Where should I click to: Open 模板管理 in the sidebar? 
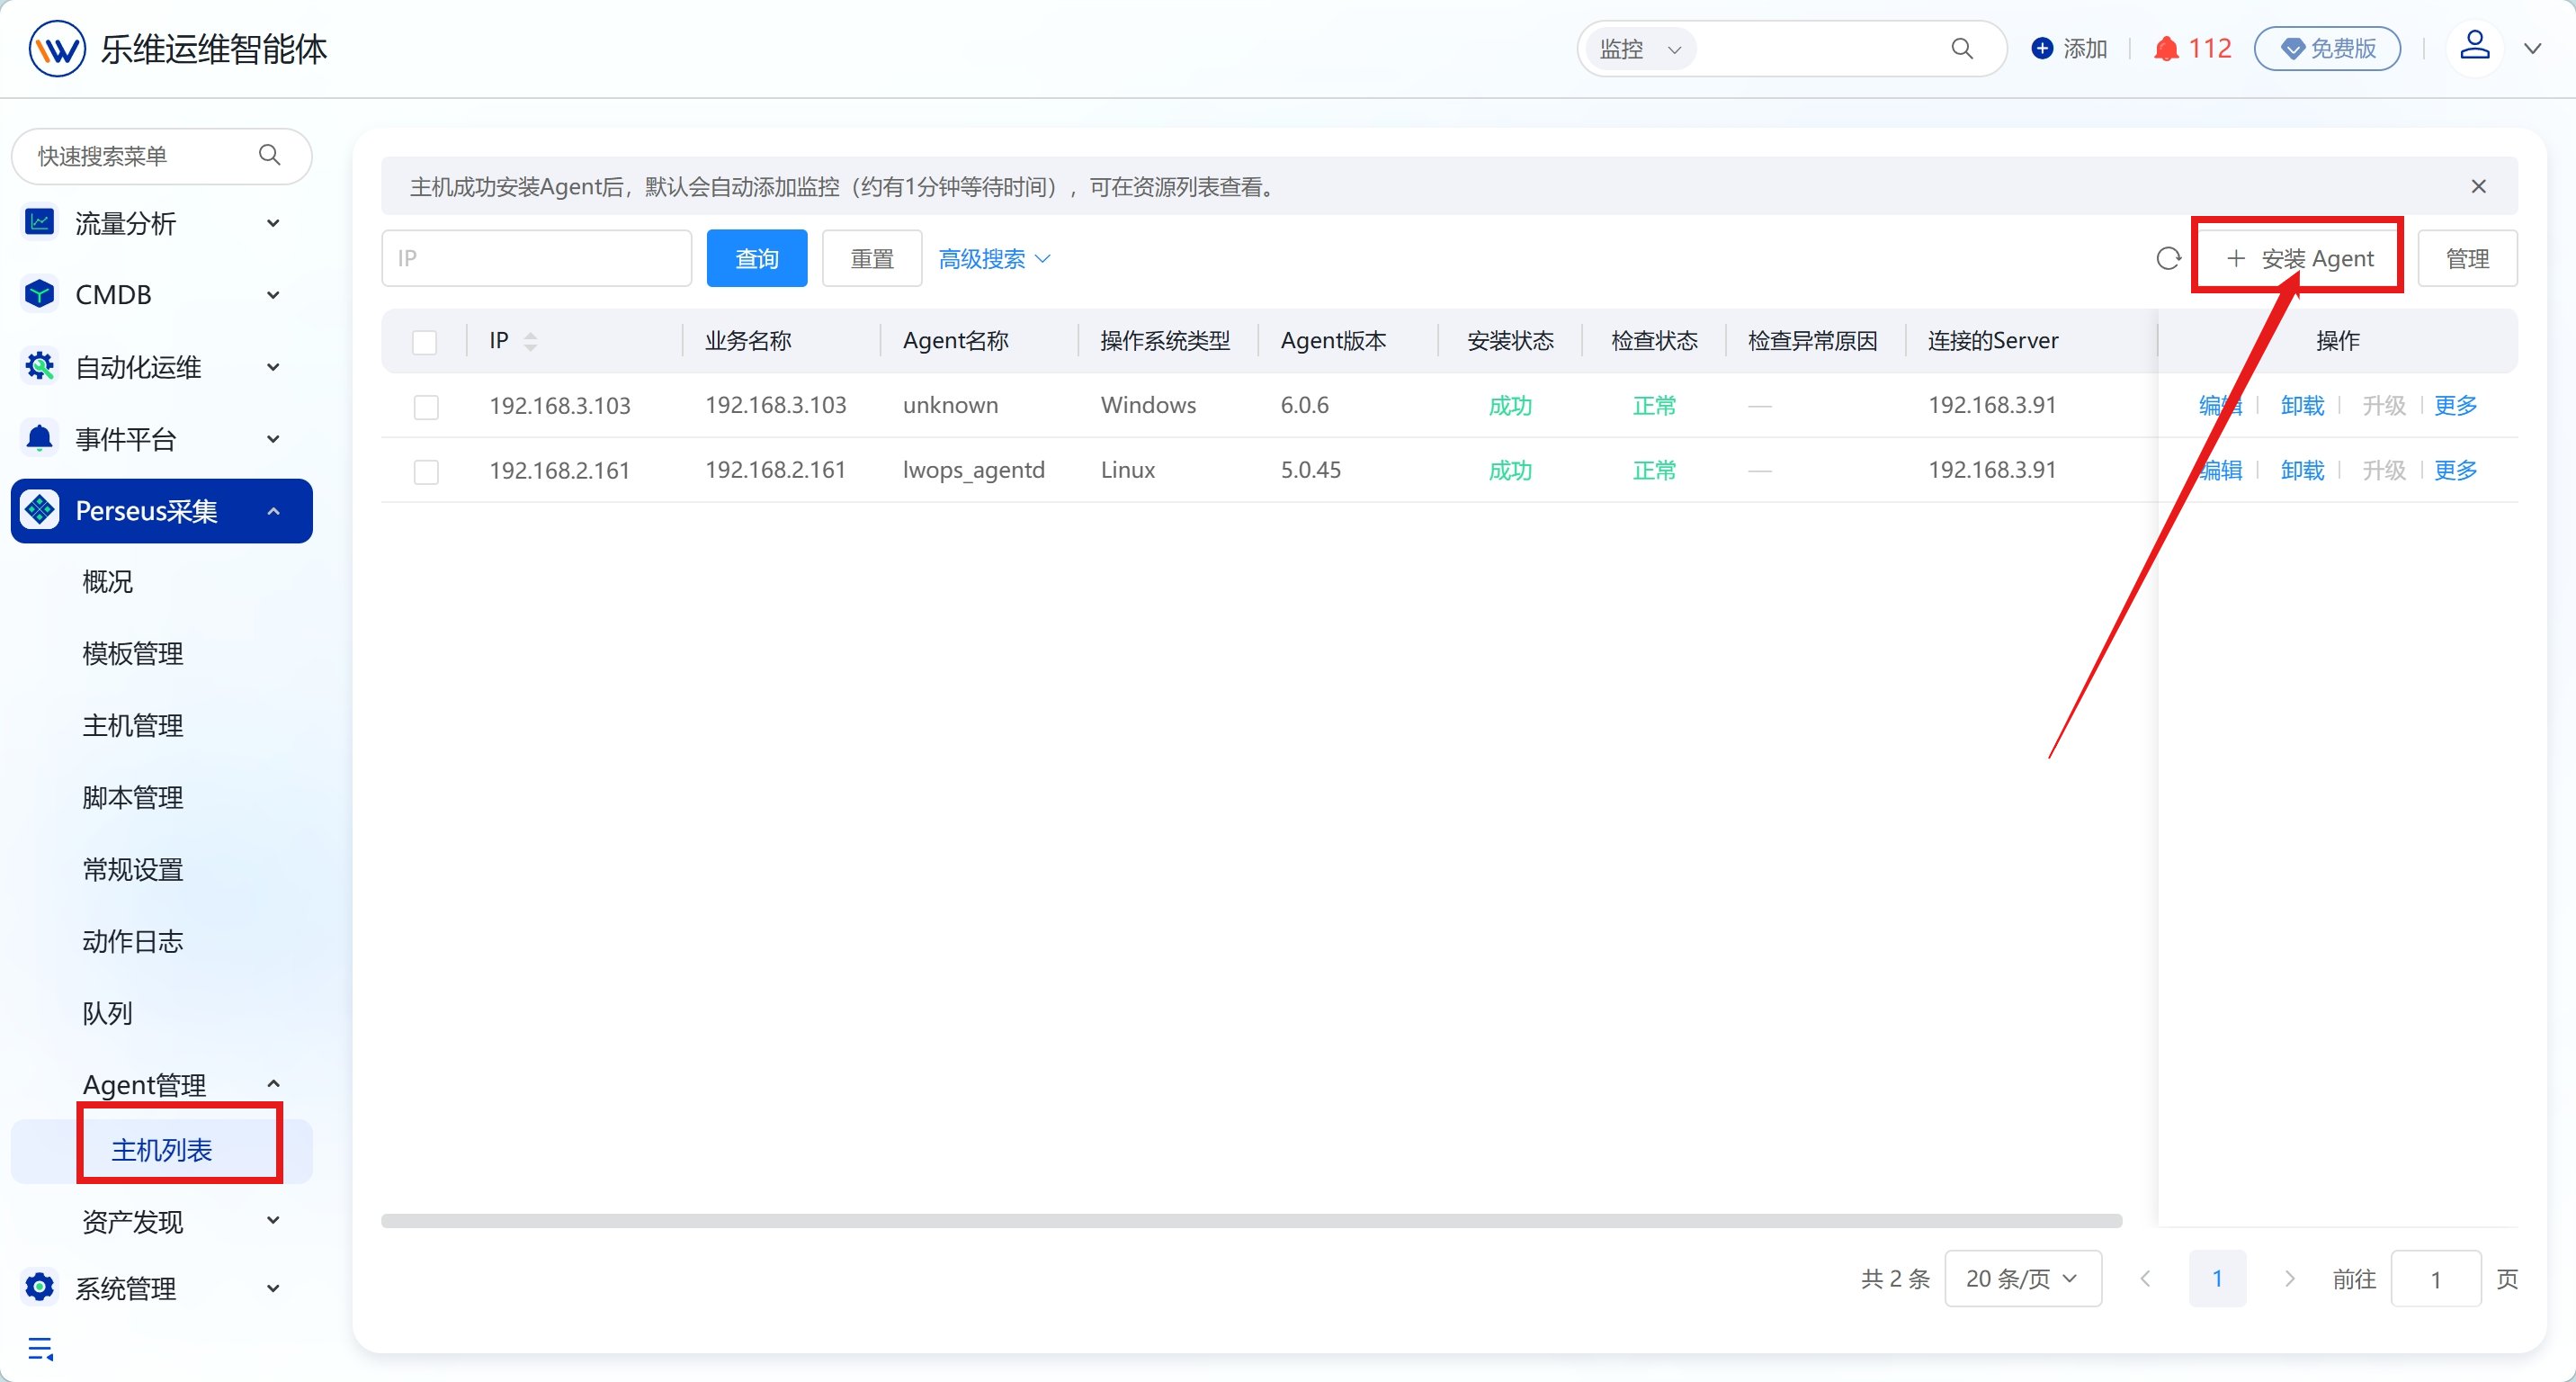(x=133, y=653)
